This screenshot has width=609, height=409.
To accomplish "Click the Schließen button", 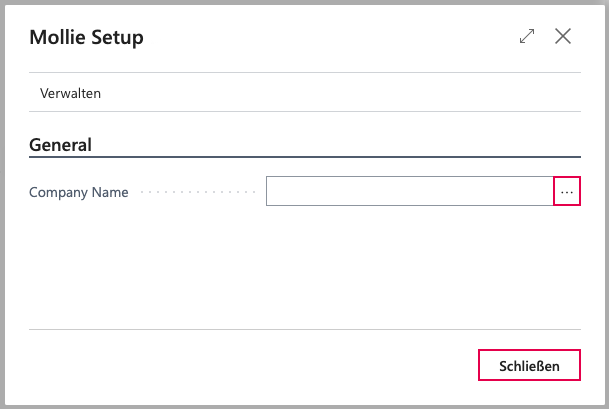I will pos(529,365).
